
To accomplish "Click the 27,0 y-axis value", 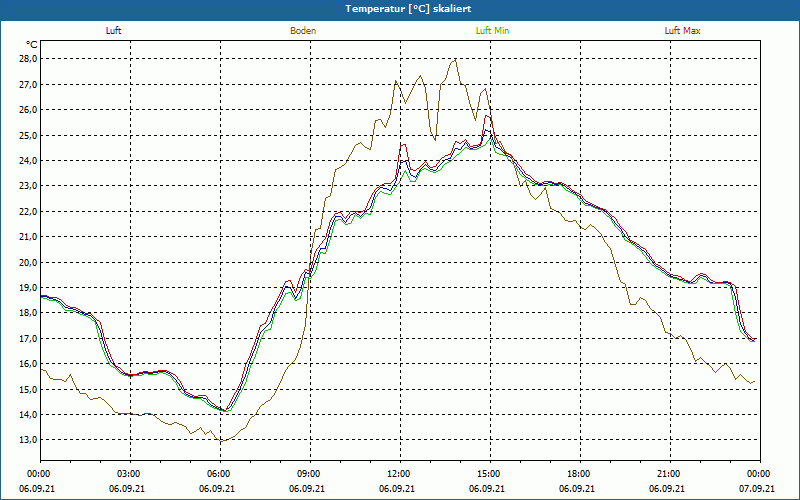I will (28, 85).
